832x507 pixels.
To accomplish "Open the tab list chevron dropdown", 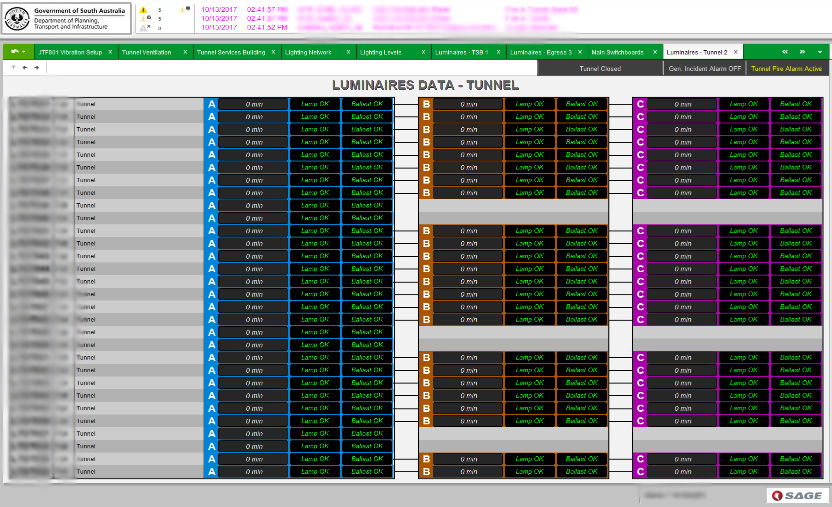I will point(820,52).
